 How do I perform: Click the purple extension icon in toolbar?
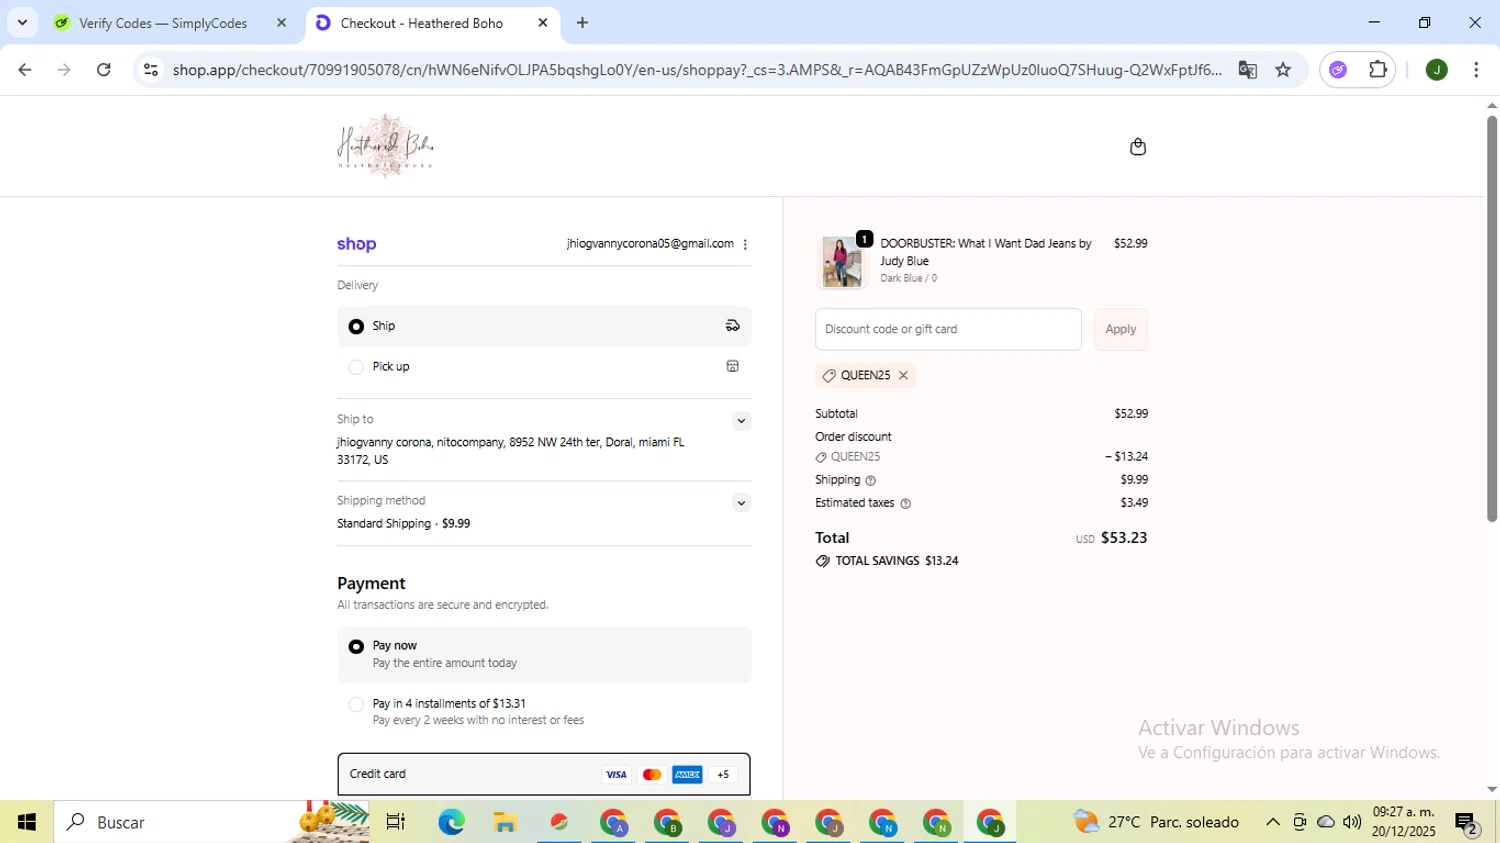[x=1338, y=70]
